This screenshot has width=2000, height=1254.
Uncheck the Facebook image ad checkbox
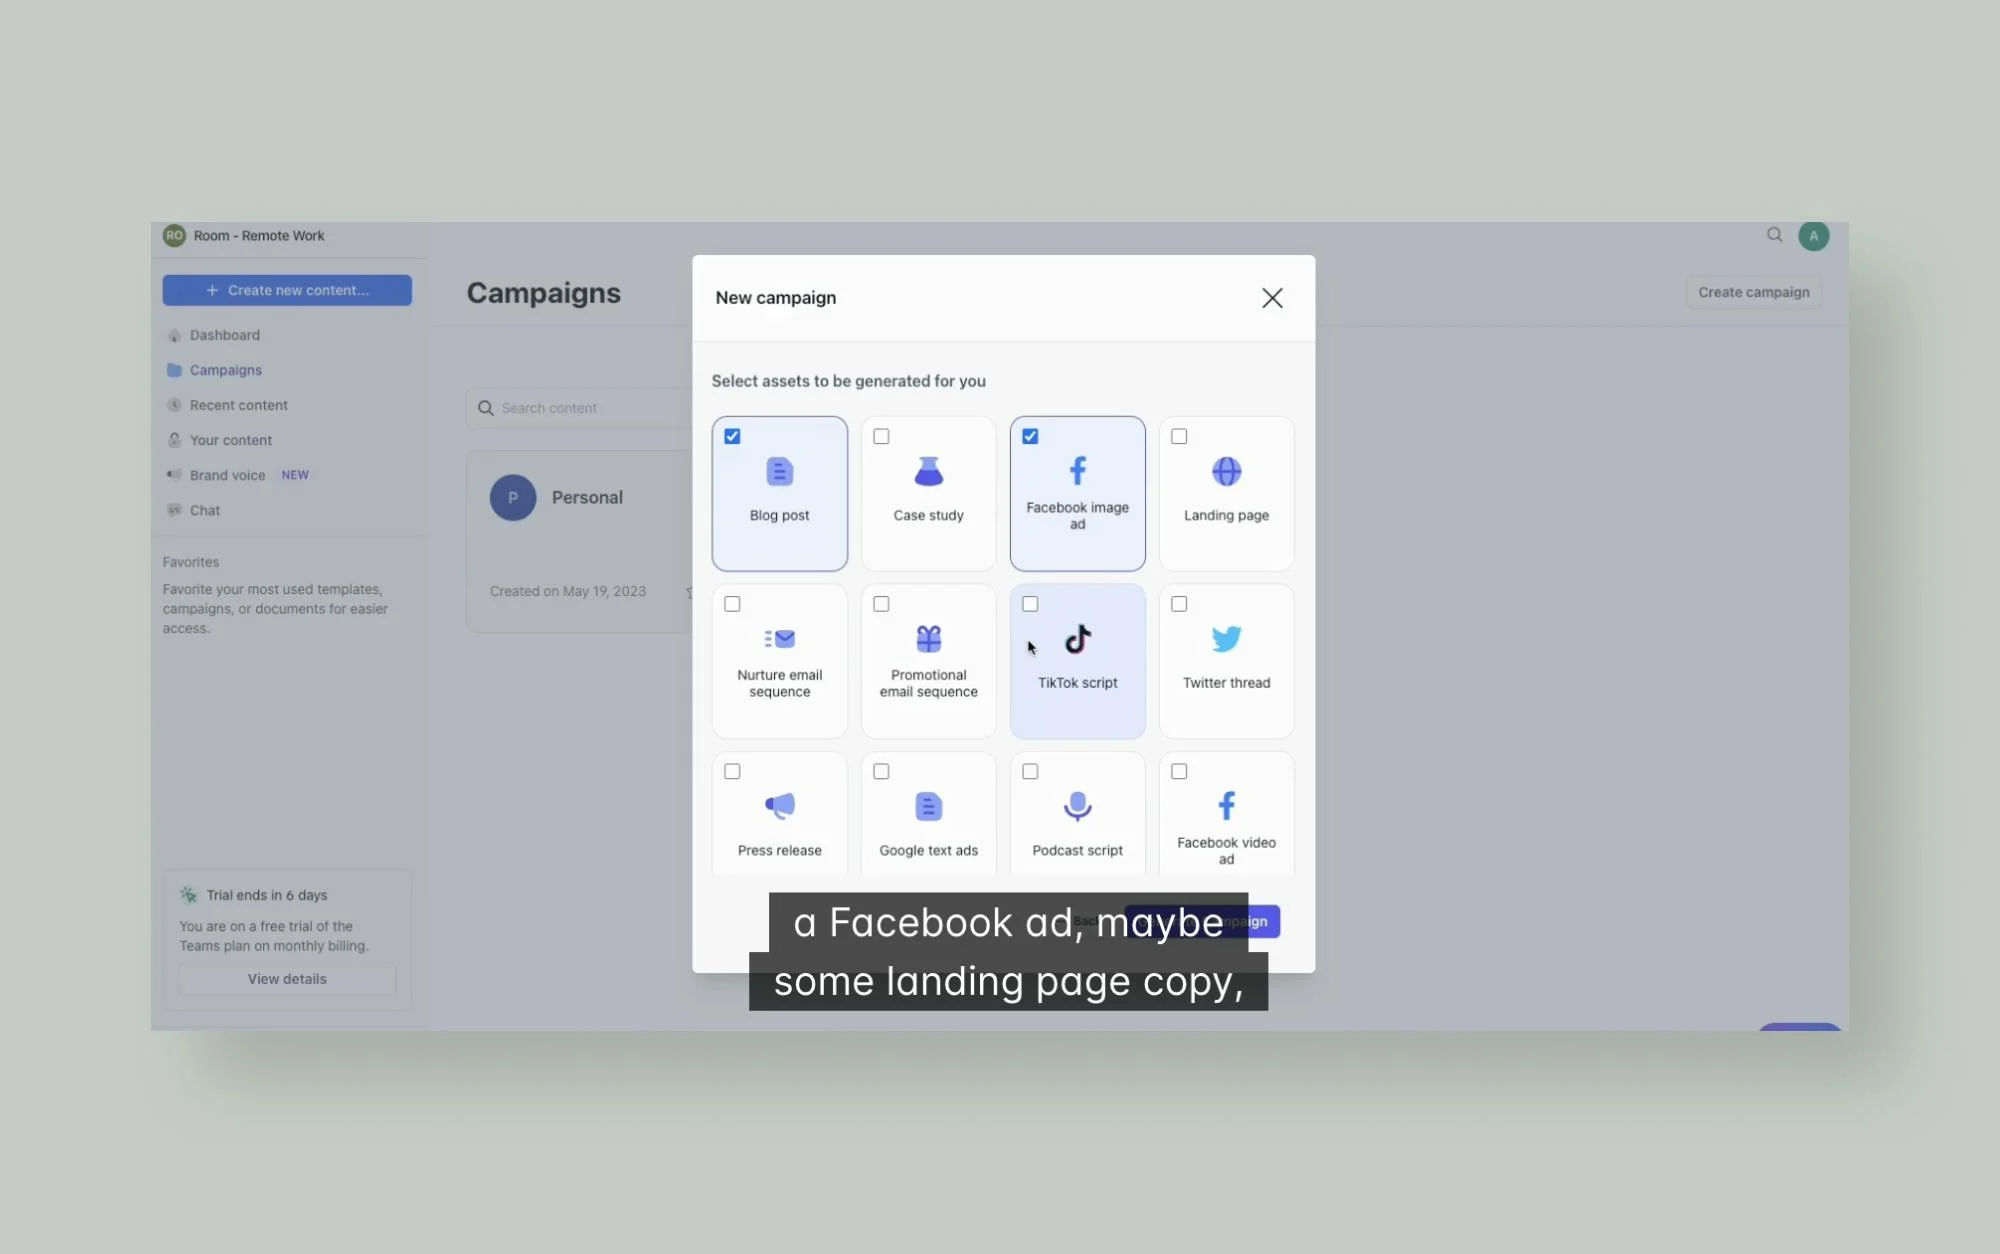(x=1030, y=437)
